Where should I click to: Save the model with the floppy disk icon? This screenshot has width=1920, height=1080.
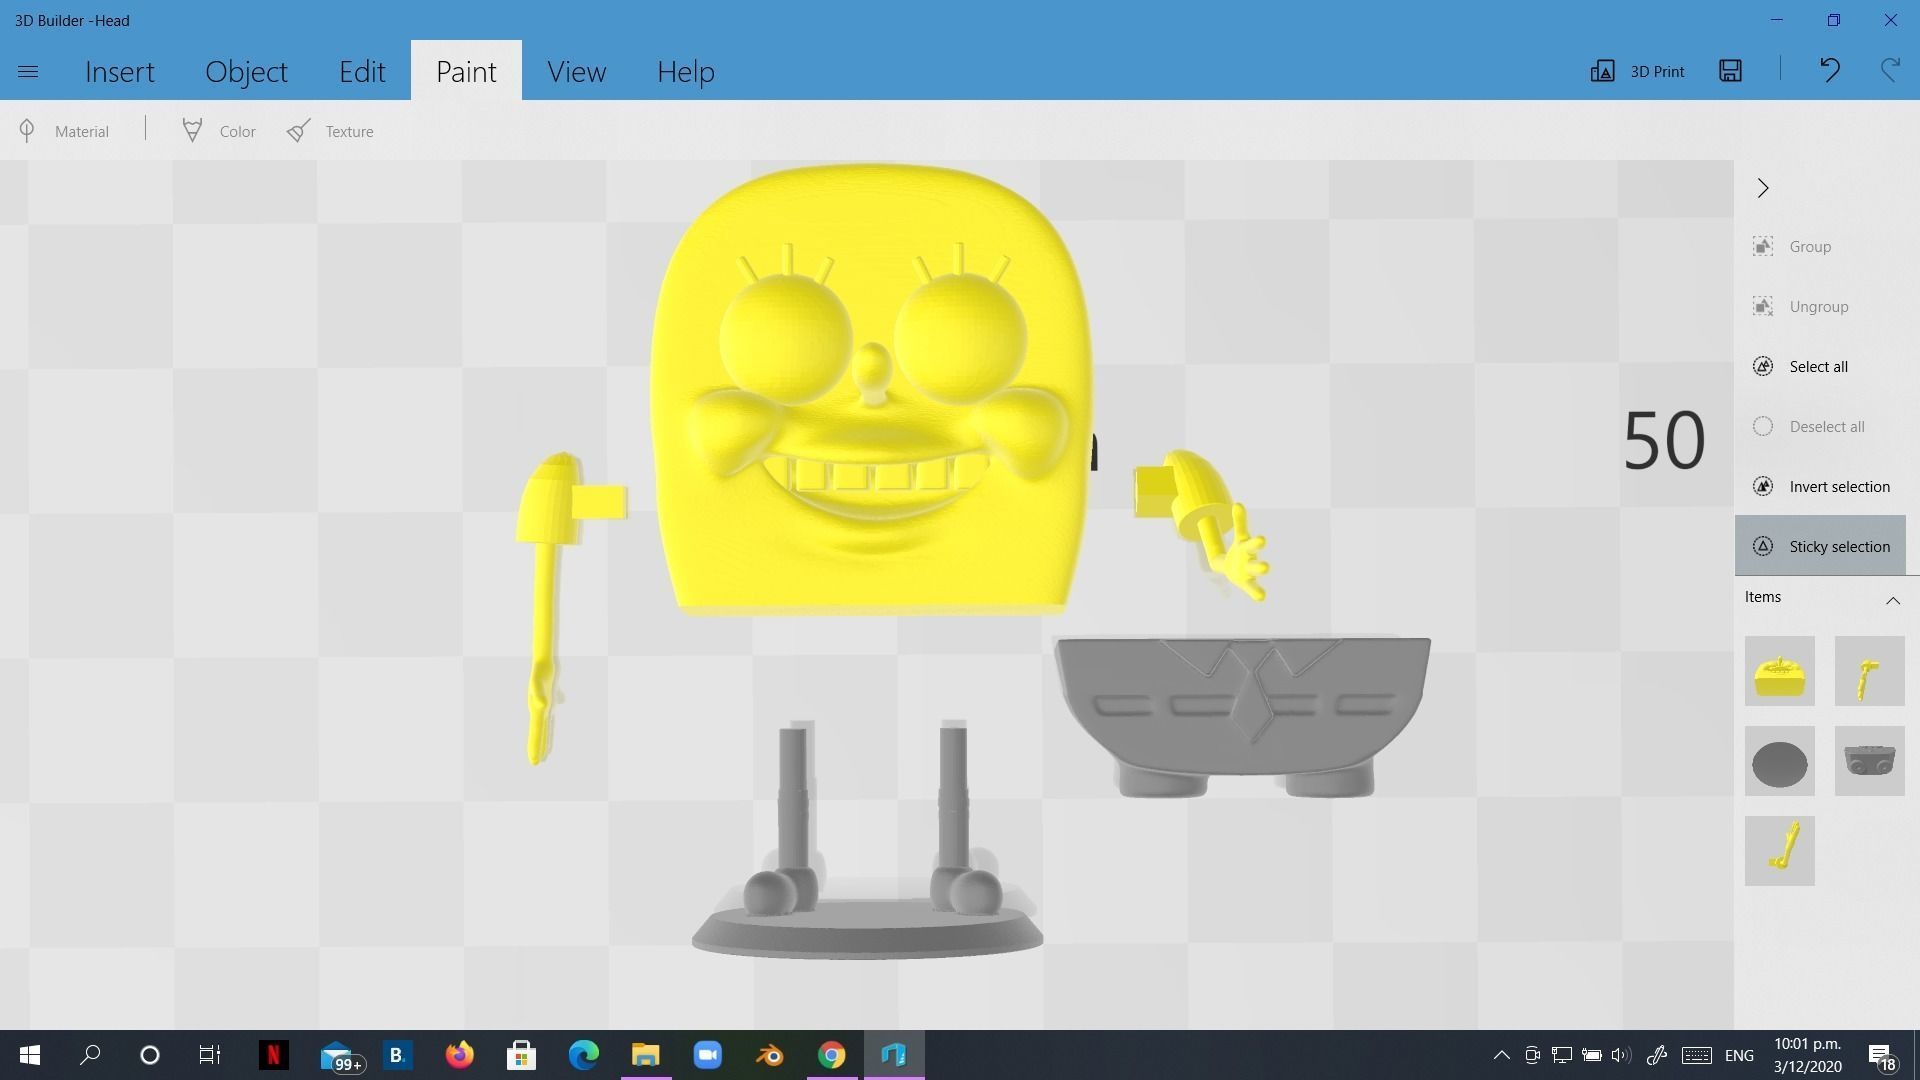click(1730, 70)
